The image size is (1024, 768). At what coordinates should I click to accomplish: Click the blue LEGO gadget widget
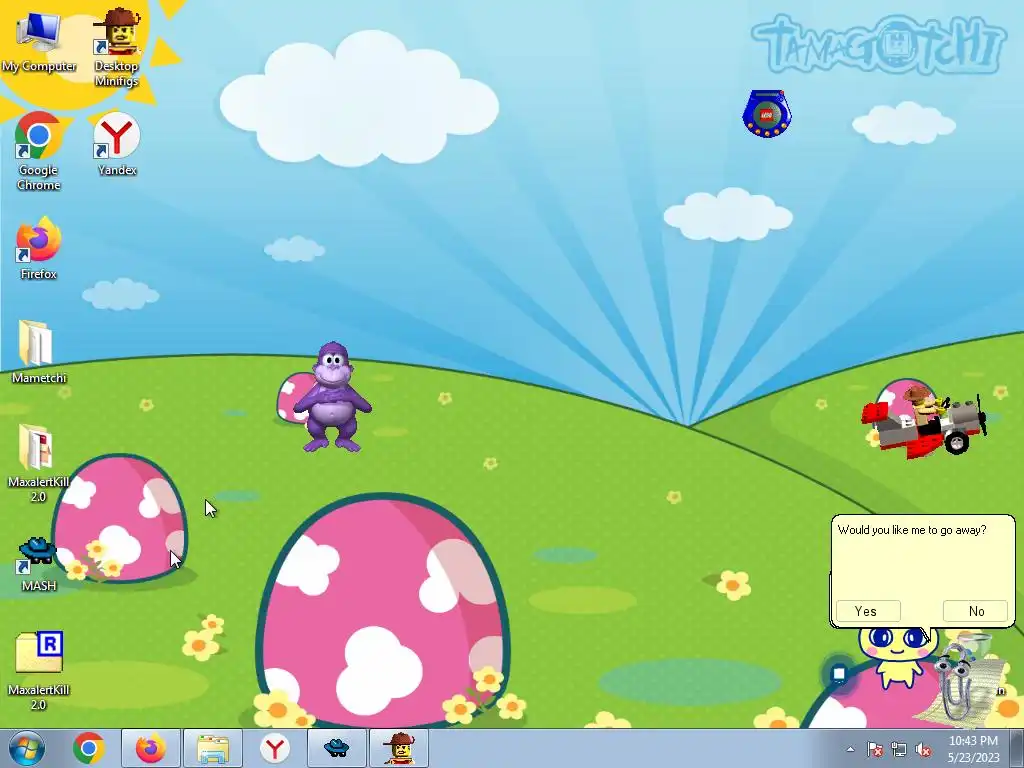click(x=767, y=114)
